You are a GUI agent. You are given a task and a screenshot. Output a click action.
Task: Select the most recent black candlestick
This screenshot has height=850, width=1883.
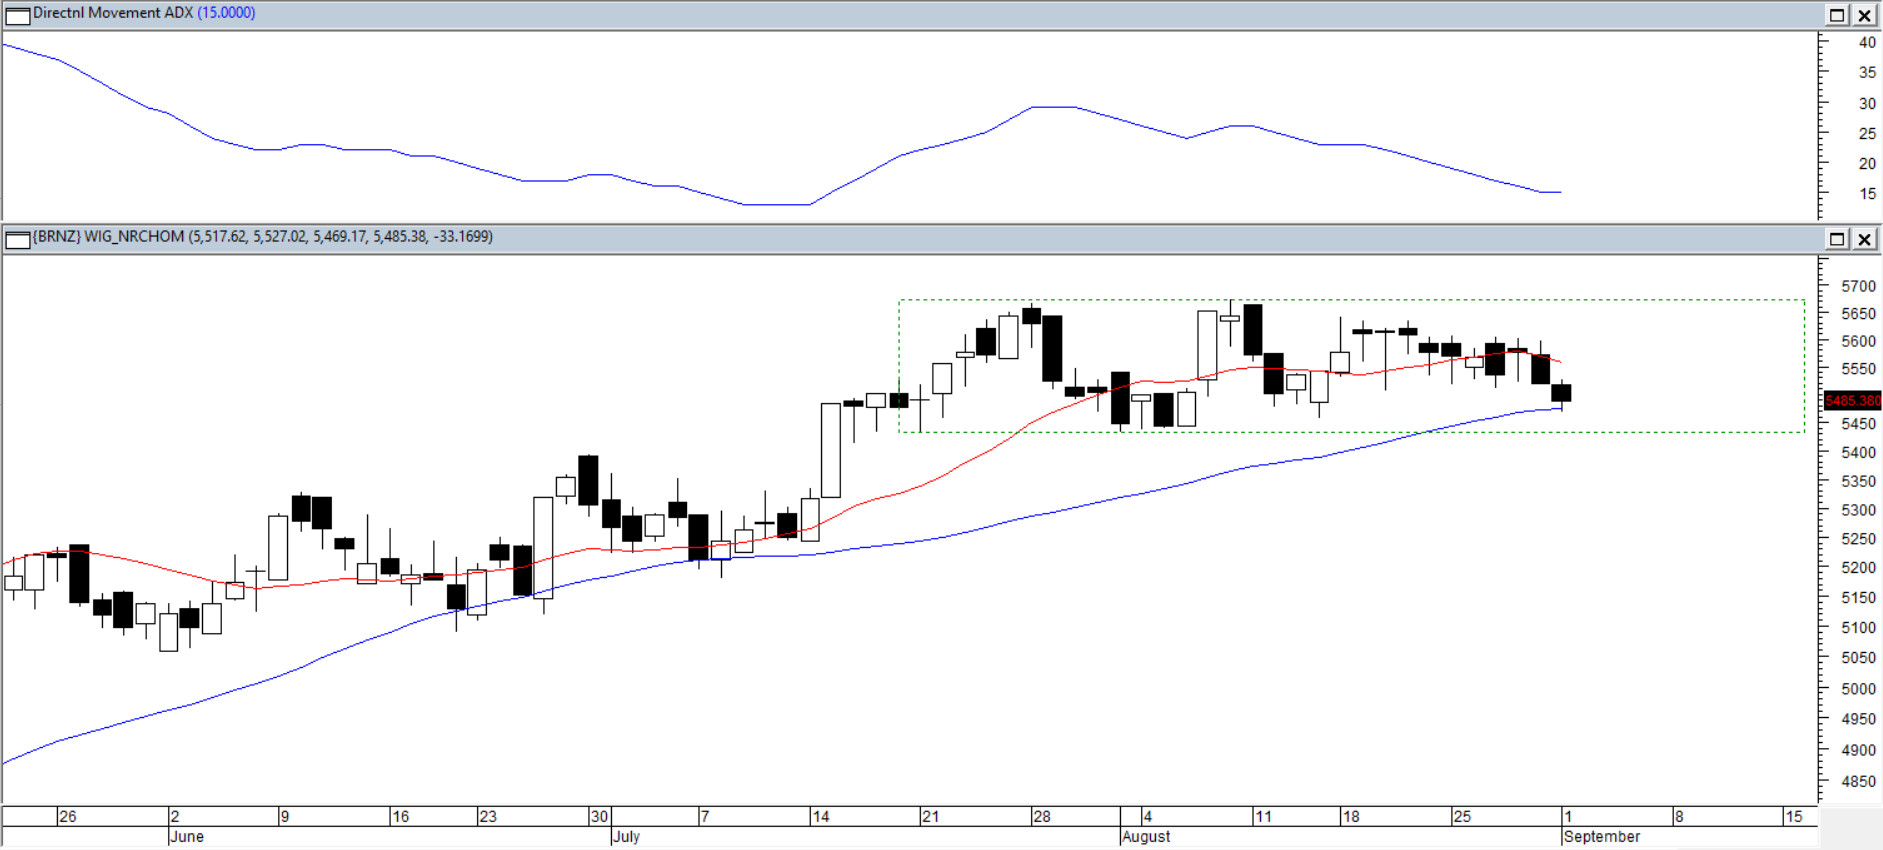tap(1561, 393)
